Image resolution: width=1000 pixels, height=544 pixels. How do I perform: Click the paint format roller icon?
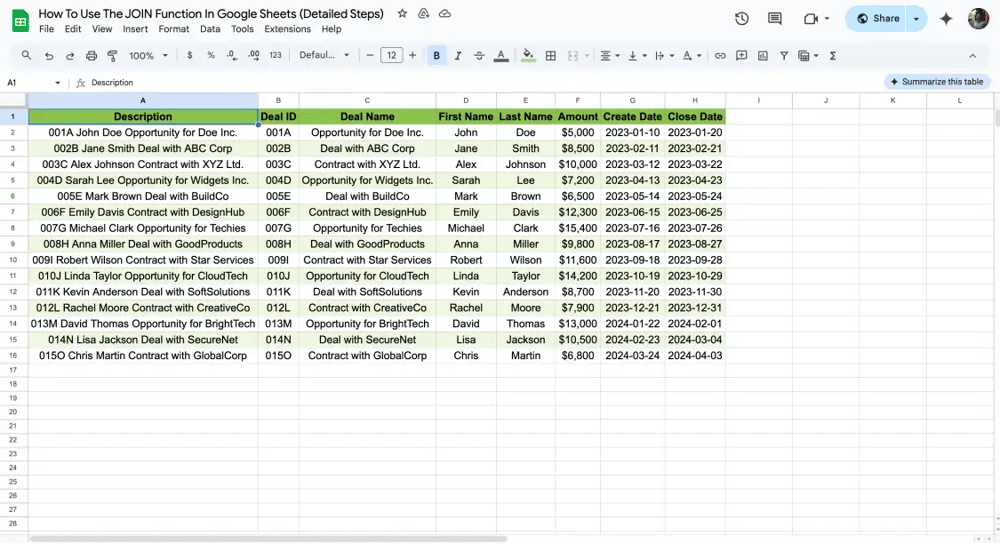[x=112, y=56]
